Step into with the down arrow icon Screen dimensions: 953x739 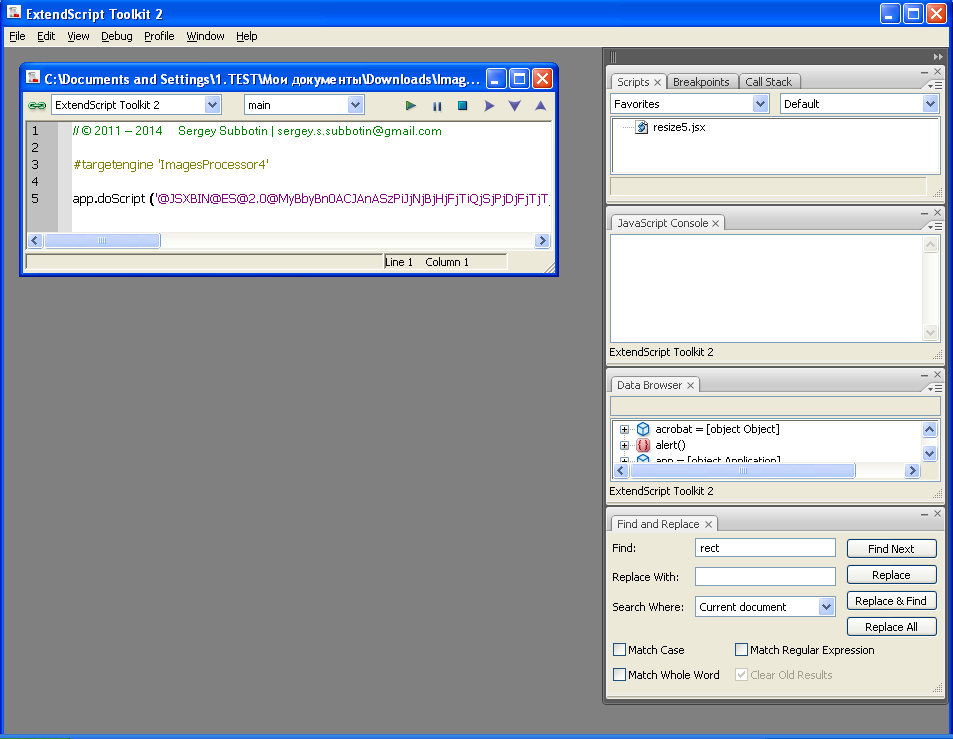pyautogui.click(x=514, y=106)
